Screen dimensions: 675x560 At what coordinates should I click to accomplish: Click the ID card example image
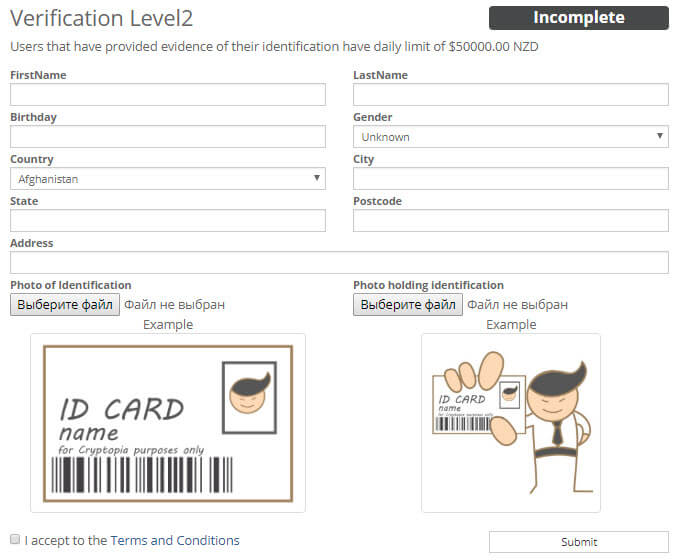click(168, 423)
